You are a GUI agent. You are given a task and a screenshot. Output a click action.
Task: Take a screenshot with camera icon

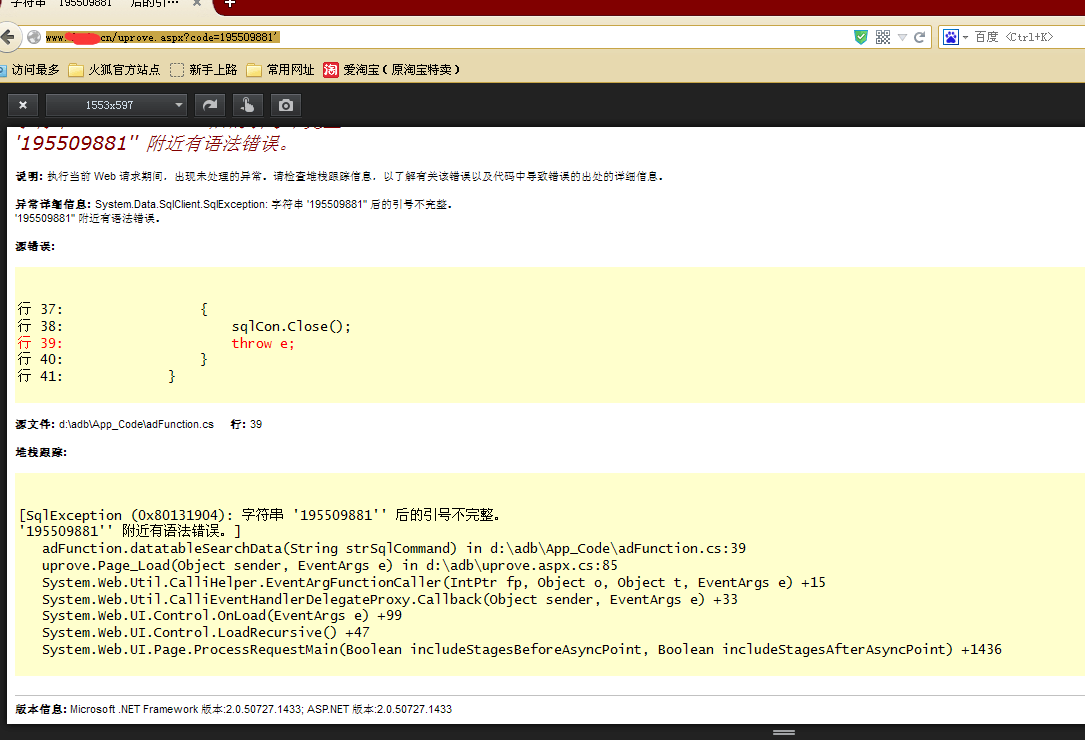click(286, 105)
